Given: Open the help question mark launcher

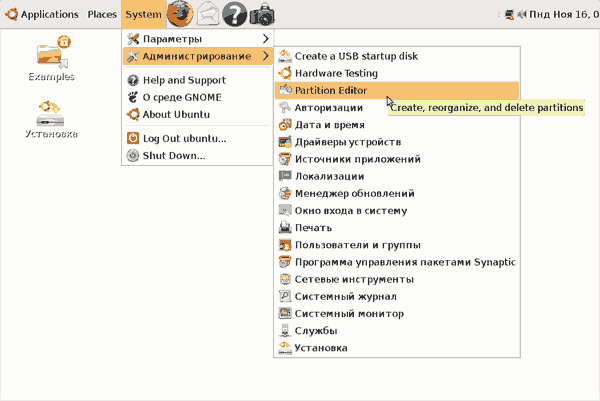Looking at the screenshot, I should point(234,14).
